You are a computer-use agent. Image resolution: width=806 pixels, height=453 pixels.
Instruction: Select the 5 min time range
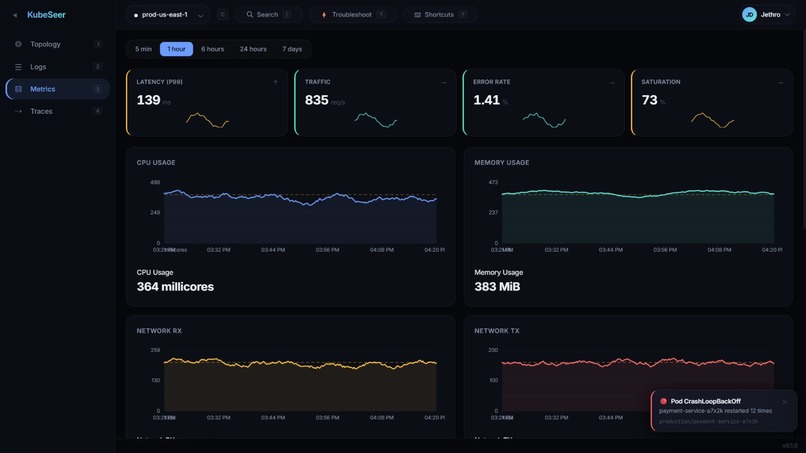pyautogui.click(x=143, y=49)
